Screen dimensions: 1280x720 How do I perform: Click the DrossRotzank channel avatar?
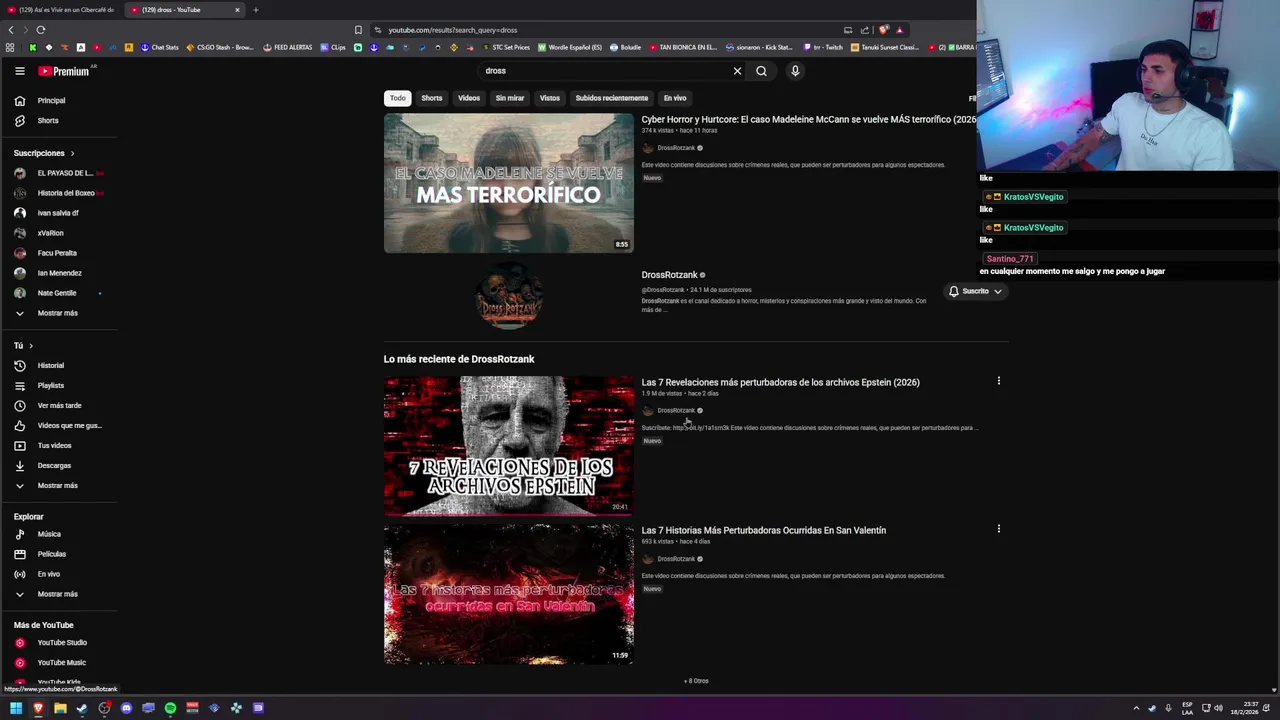tap(509, 297)
